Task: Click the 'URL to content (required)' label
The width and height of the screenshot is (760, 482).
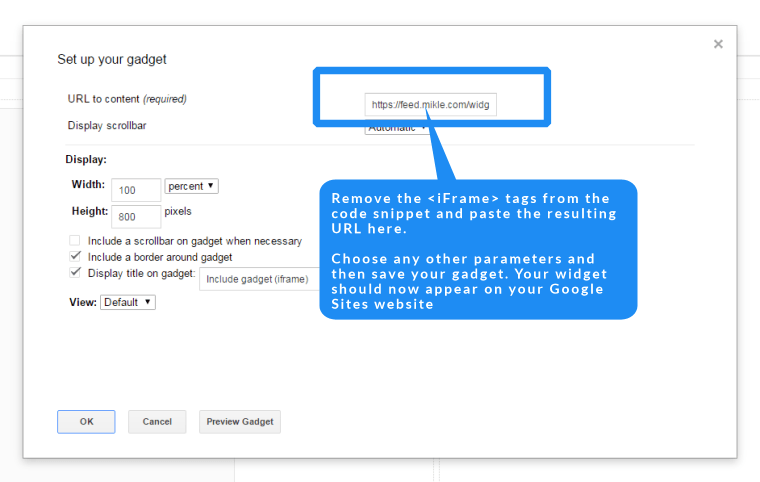Action: click(127, 99)
